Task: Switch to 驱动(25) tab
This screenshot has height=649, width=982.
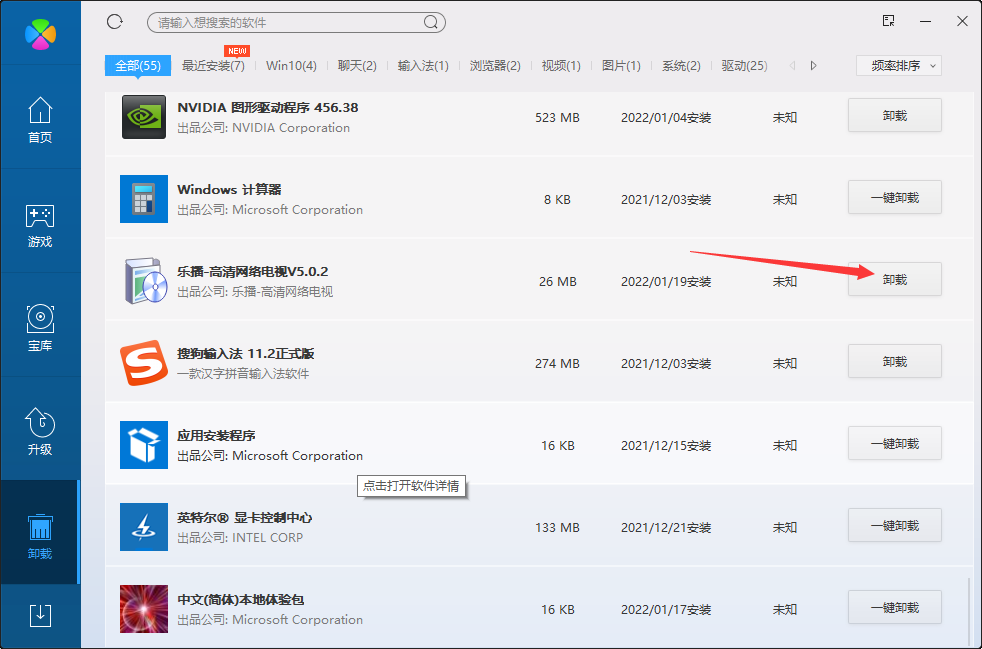Action: click(745, 66)
